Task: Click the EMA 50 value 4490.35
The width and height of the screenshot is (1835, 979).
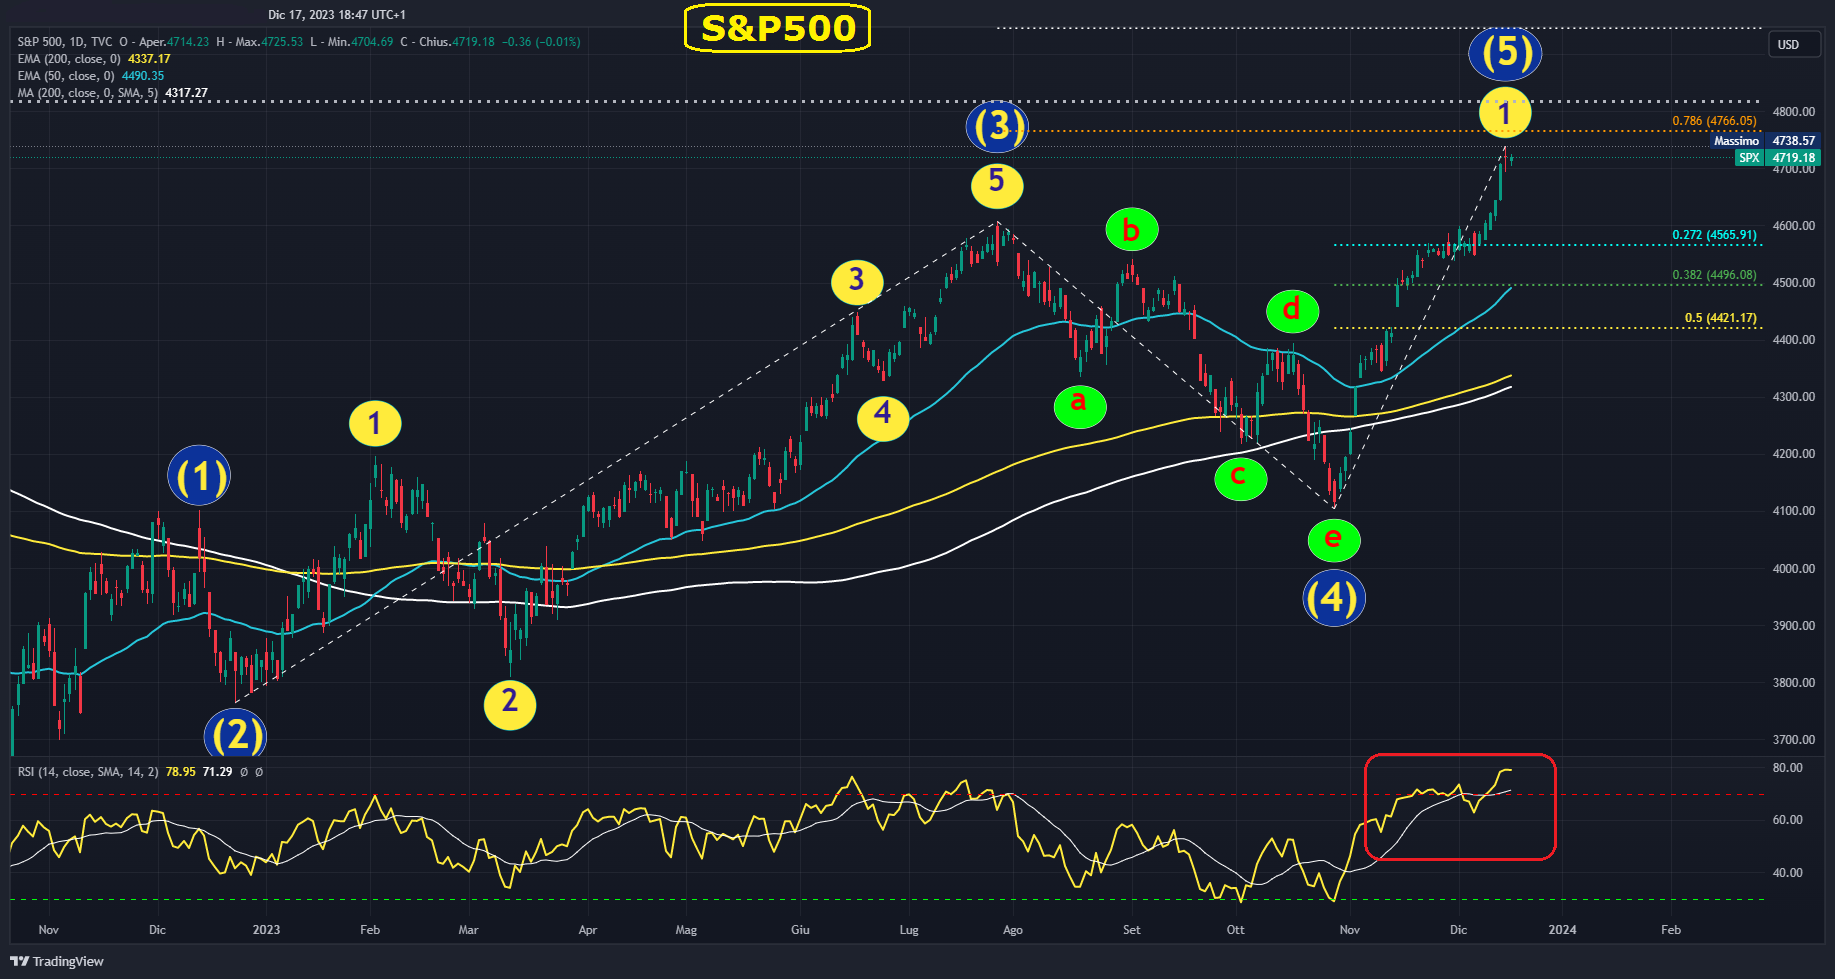Action: (x=143, y=76)
